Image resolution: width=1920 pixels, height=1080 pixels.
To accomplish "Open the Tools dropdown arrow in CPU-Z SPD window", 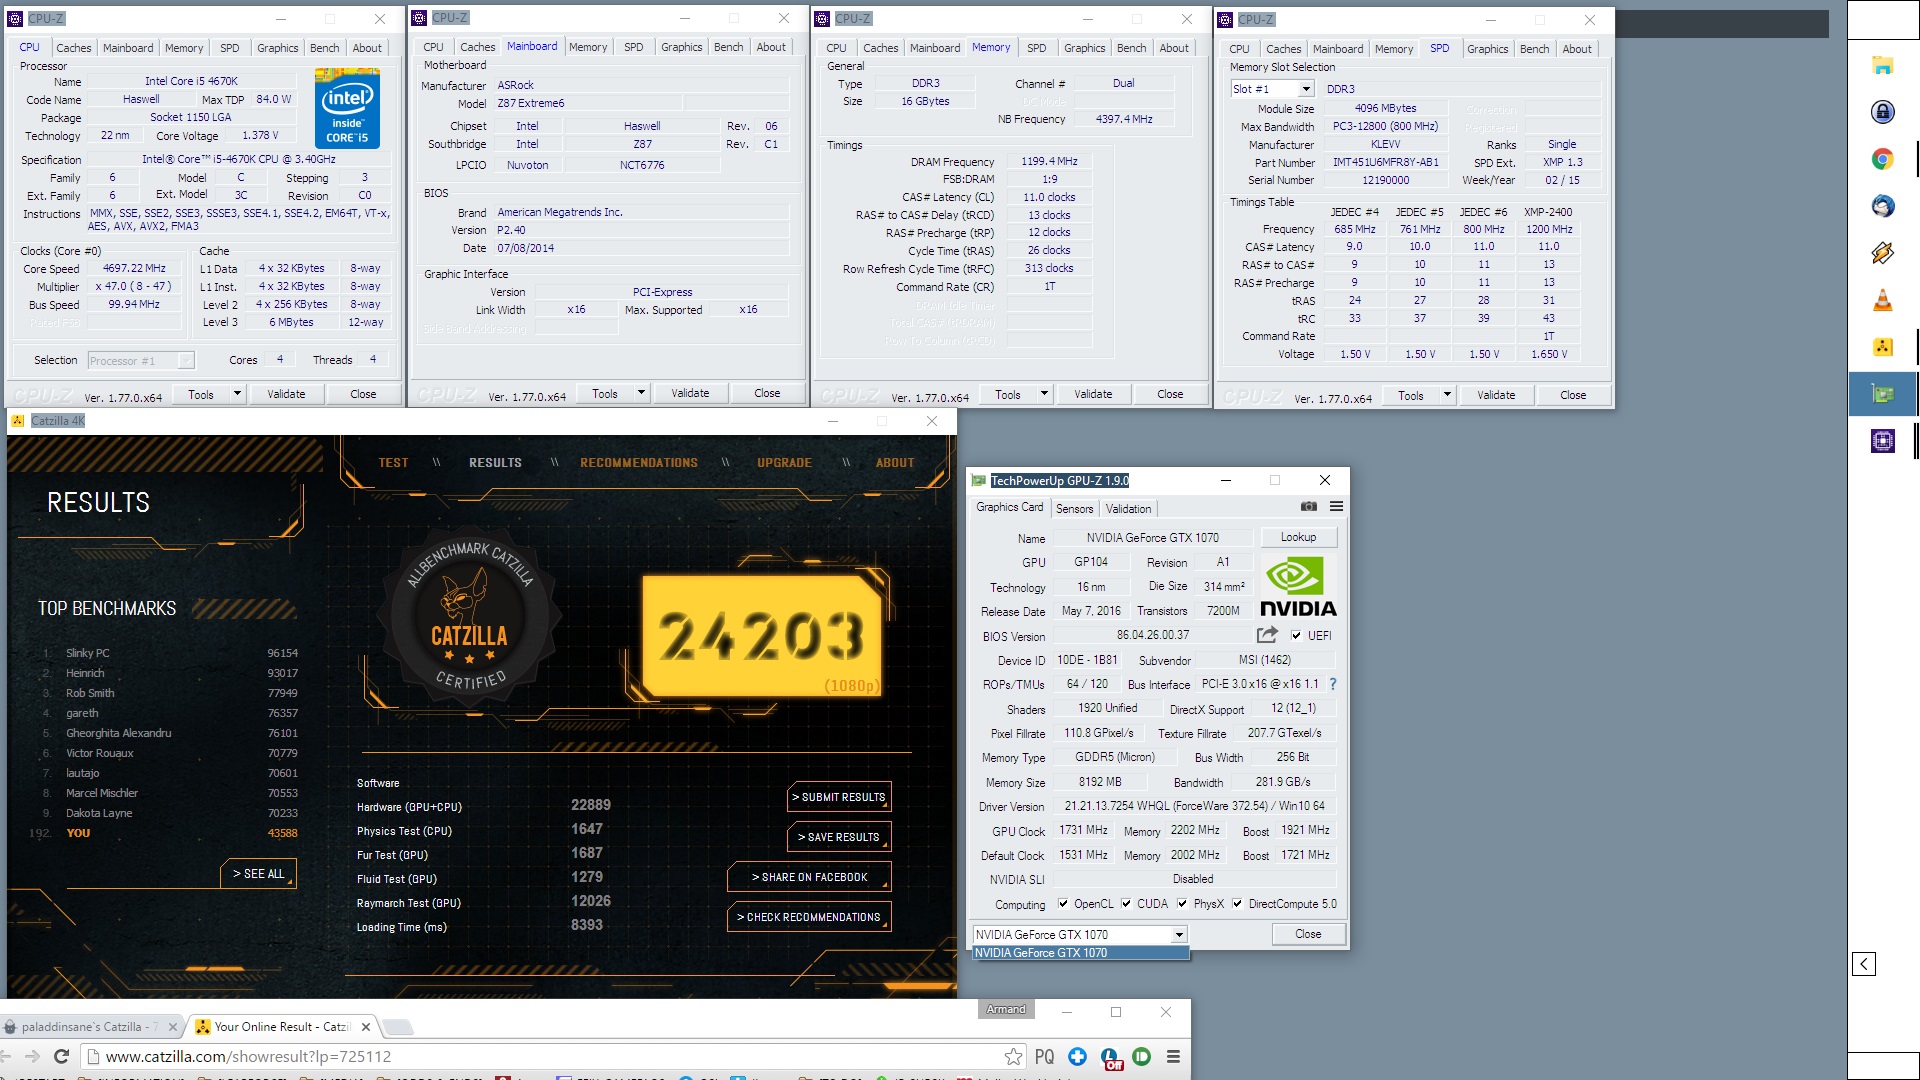I will (1448, 395).
